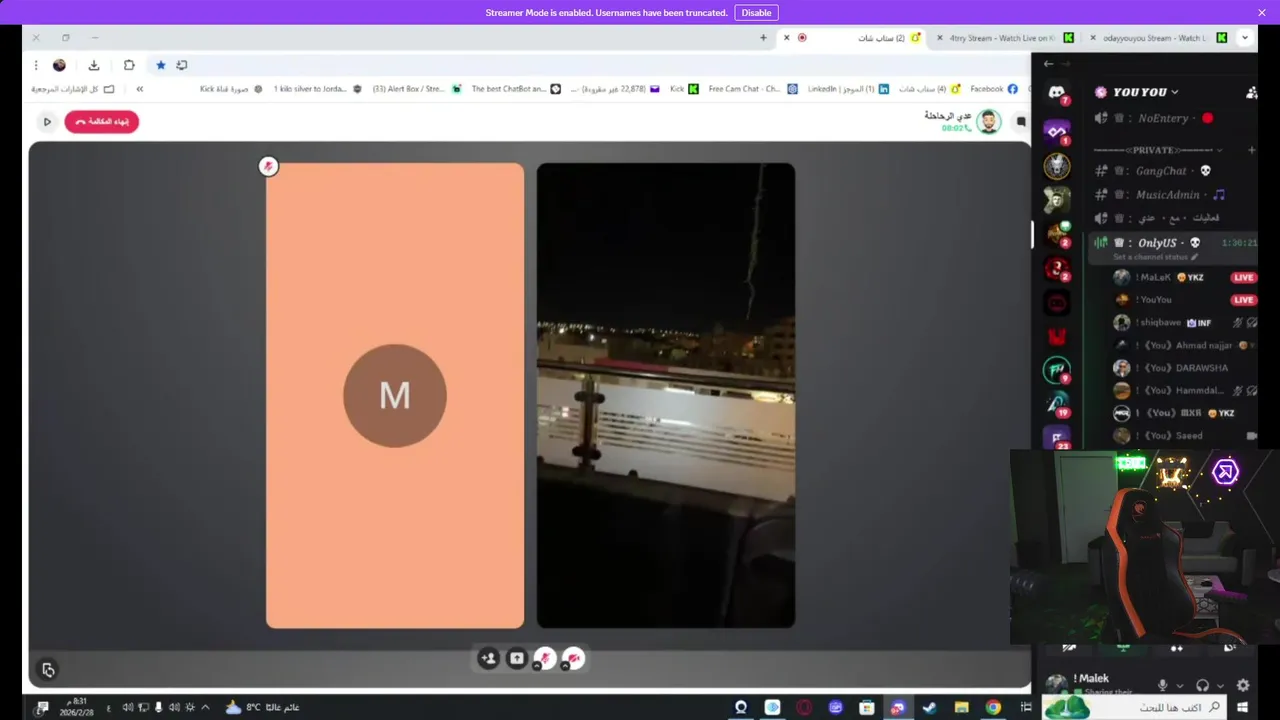Image resolution: width=1280 pixels, height=720 pixels.
Task: Open Steam from the taskbar
Action: click(x=930, y=708)
